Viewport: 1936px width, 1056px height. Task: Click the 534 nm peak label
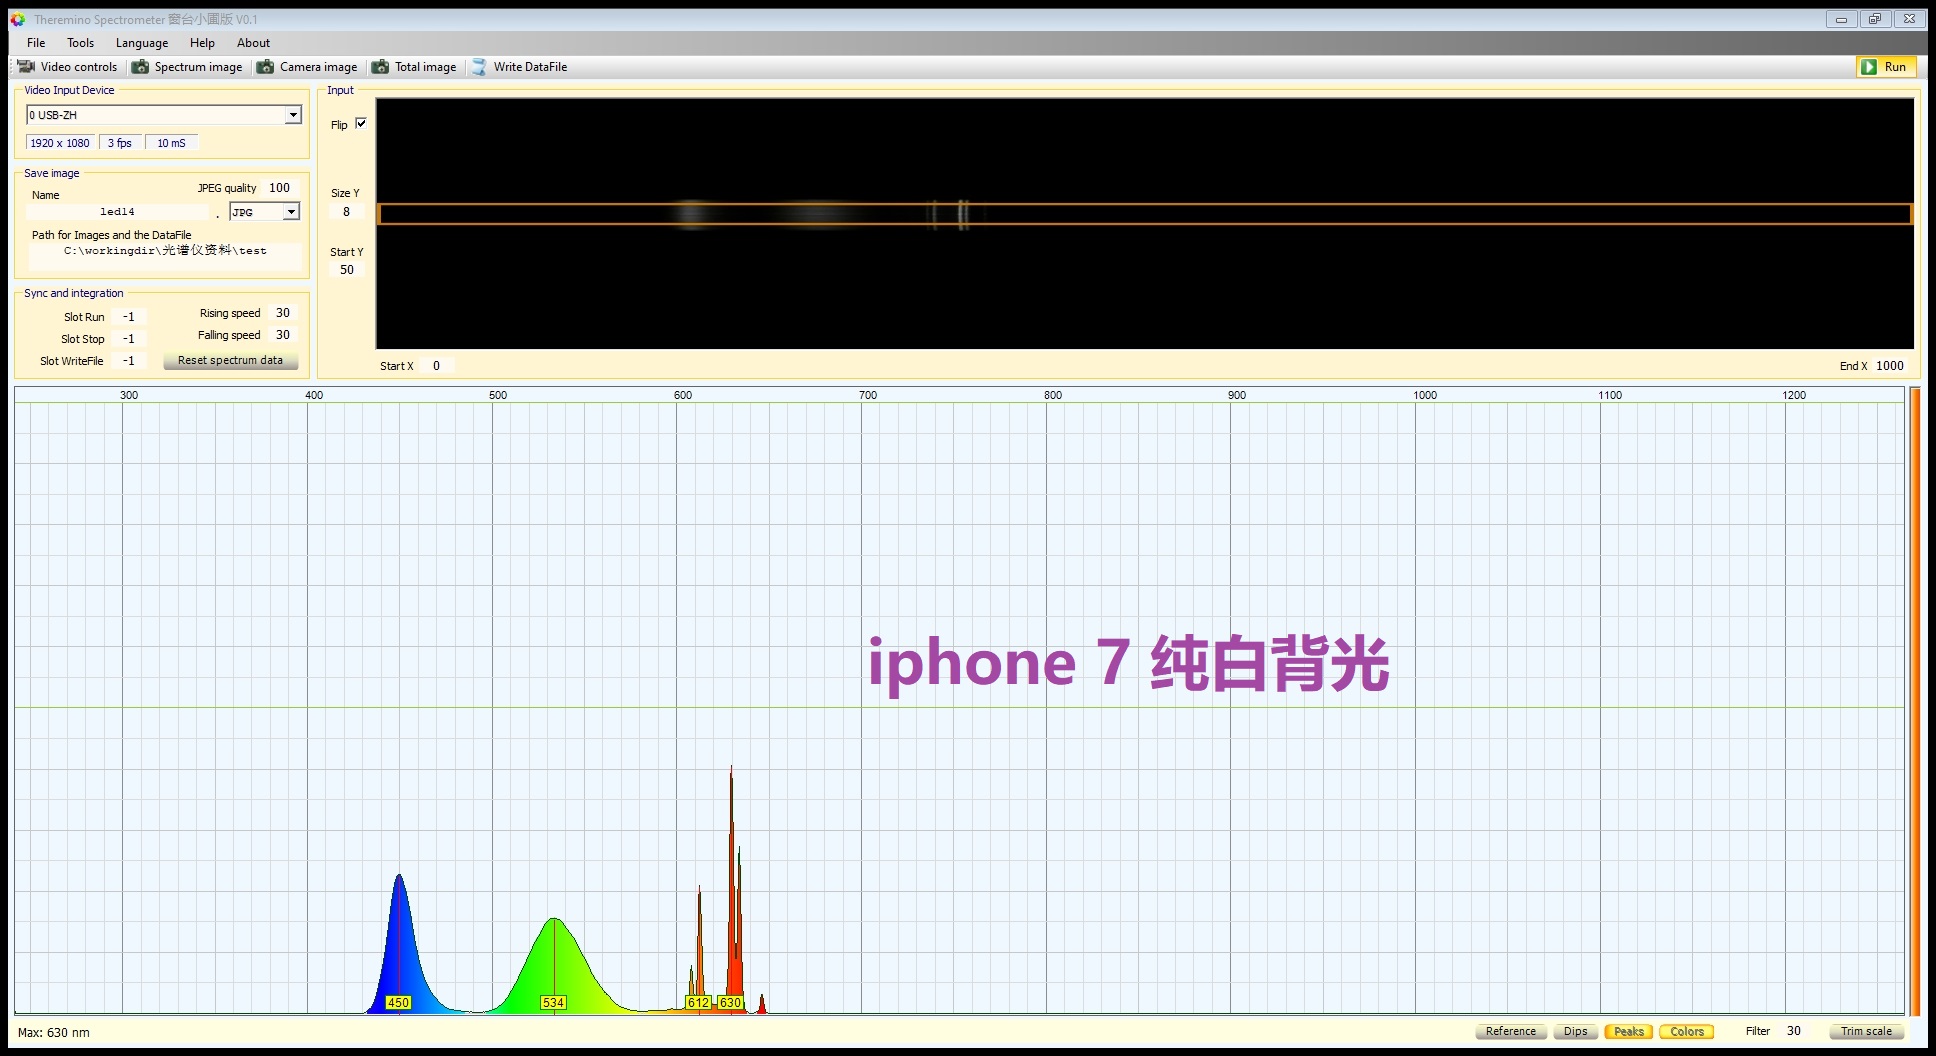click(553, 1002)
